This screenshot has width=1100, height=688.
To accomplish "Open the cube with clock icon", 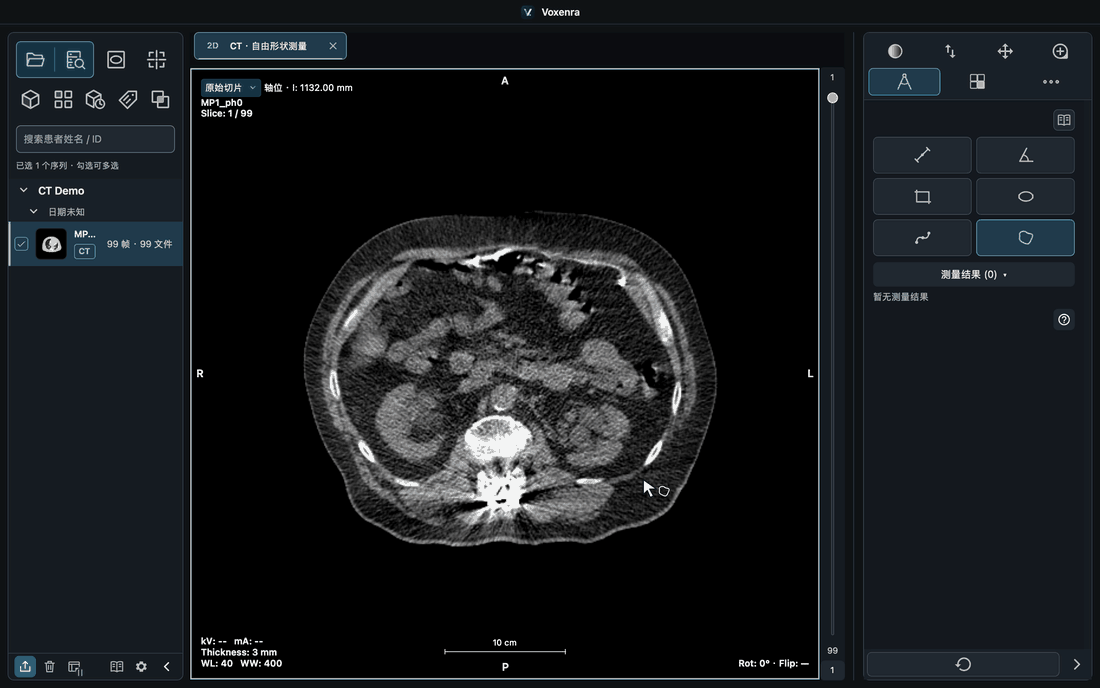I will pyautogui.click(x=95, y=100).
